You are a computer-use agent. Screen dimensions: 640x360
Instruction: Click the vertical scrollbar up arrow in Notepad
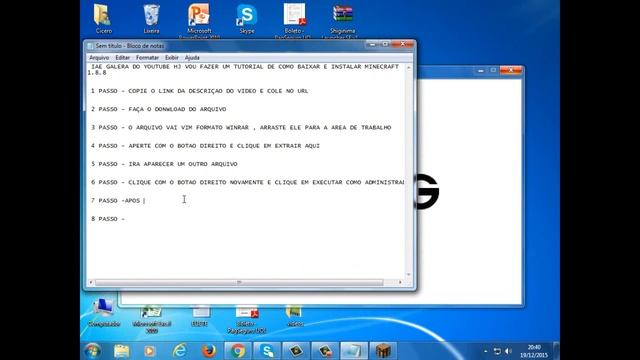tap(409, 67)
